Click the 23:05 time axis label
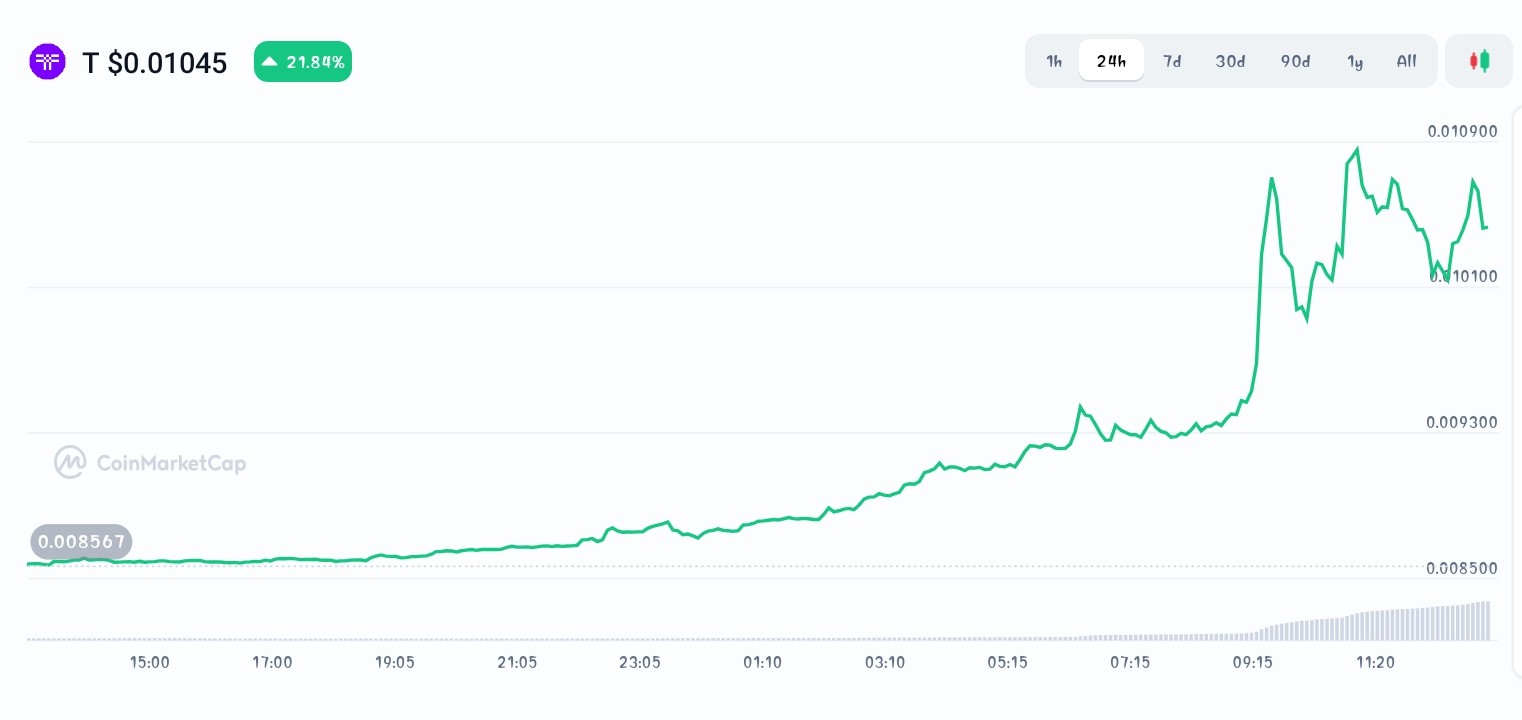 tap(640, 662)
